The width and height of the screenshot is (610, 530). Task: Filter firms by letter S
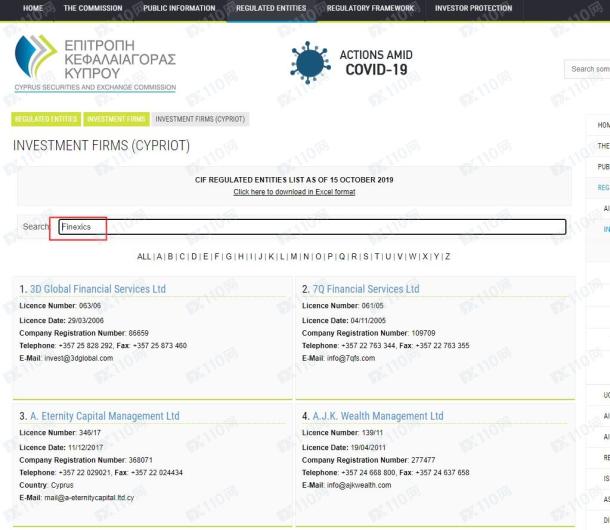(366, 256)
